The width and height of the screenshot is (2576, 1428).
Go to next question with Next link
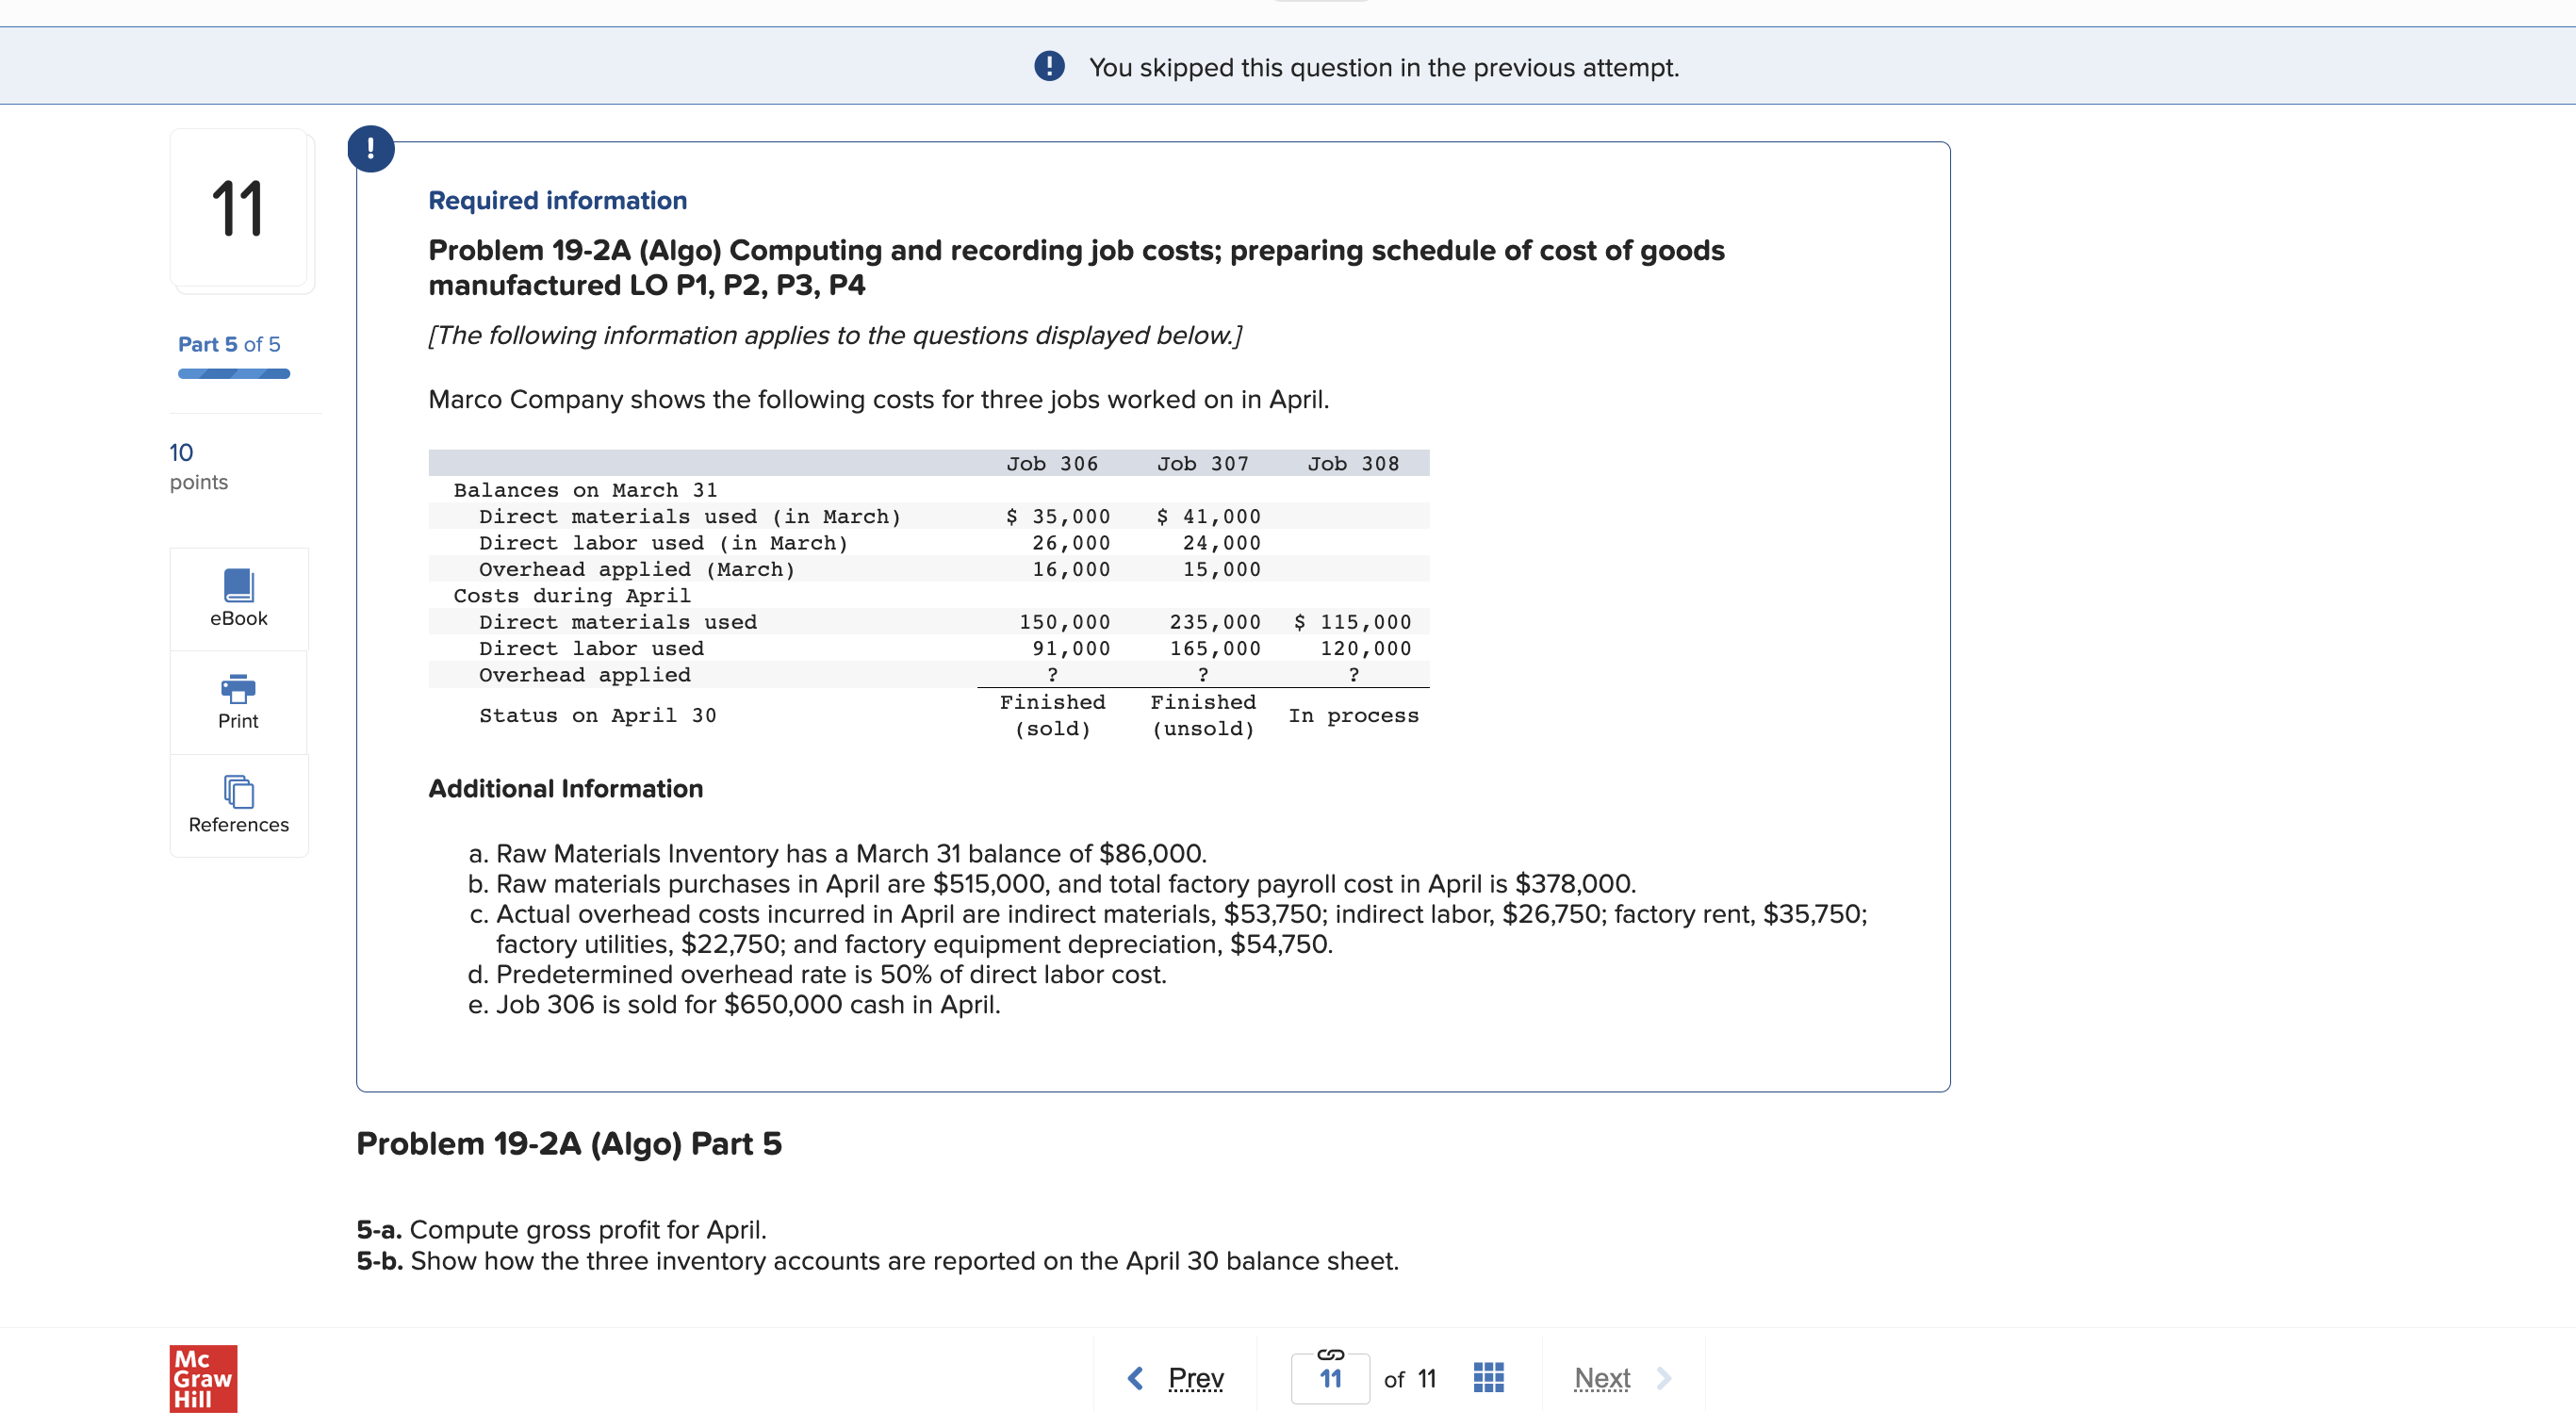(x=1601, y=1378)
